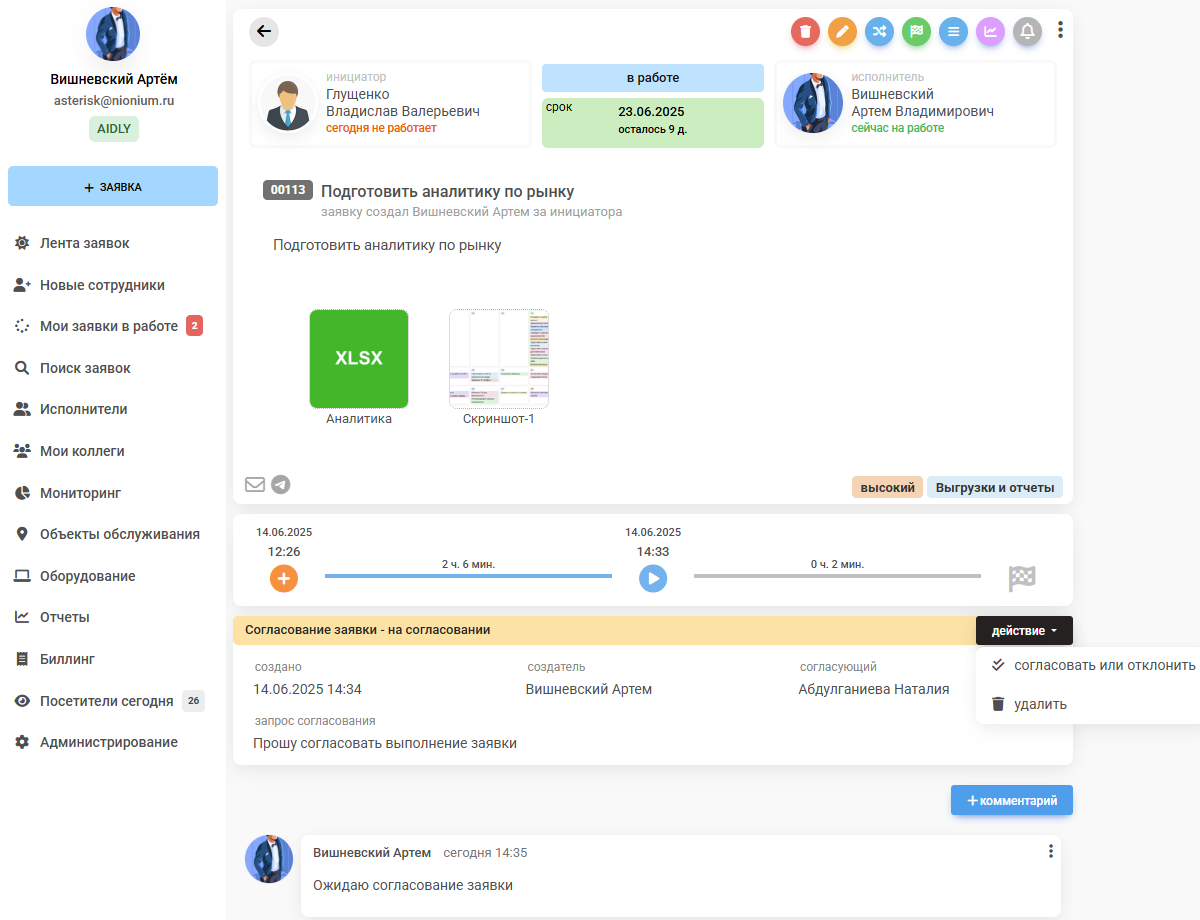Click the orange plus timeline marker
1200x920 pixels.
[284, 578]
